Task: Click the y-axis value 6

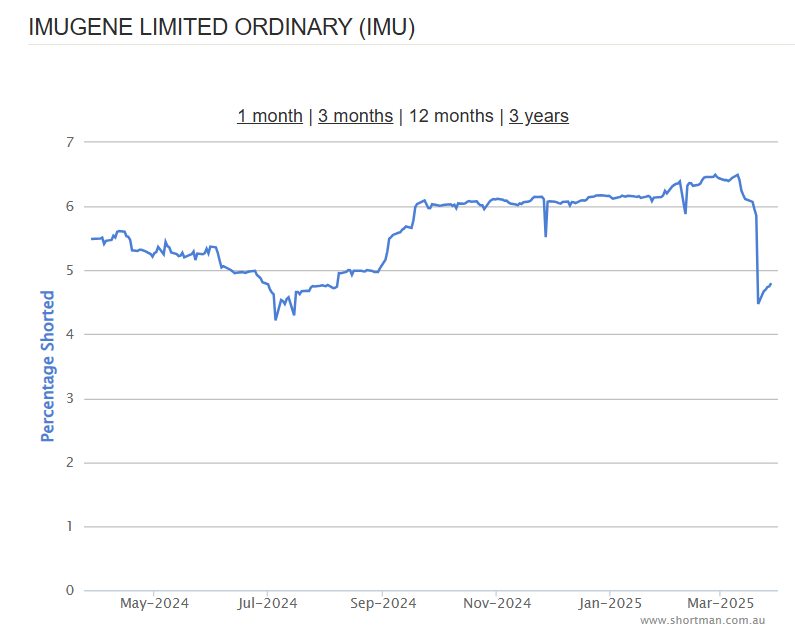Action: 70,206
